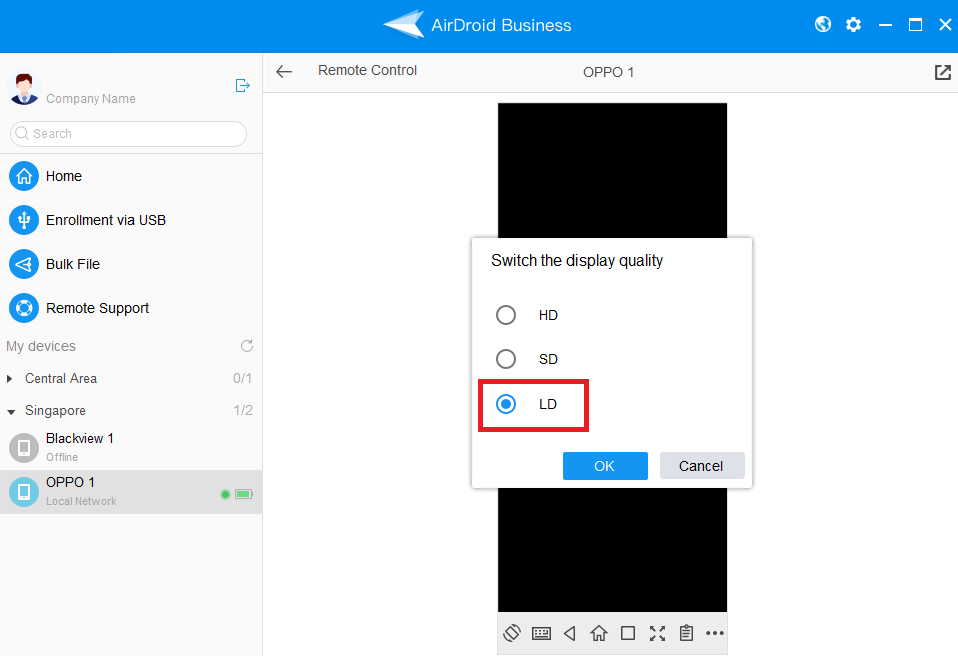This screenshot has height=656, width=958.
Task: Open Bulk File in the sidebar
Action: [131, 264]
